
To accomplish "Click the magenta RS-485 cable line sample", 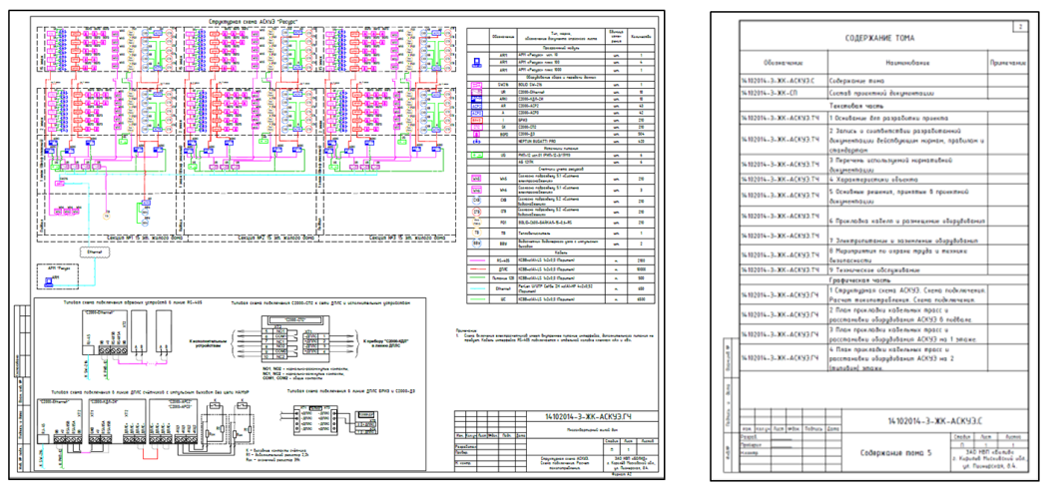I will [x=476, y=258].
